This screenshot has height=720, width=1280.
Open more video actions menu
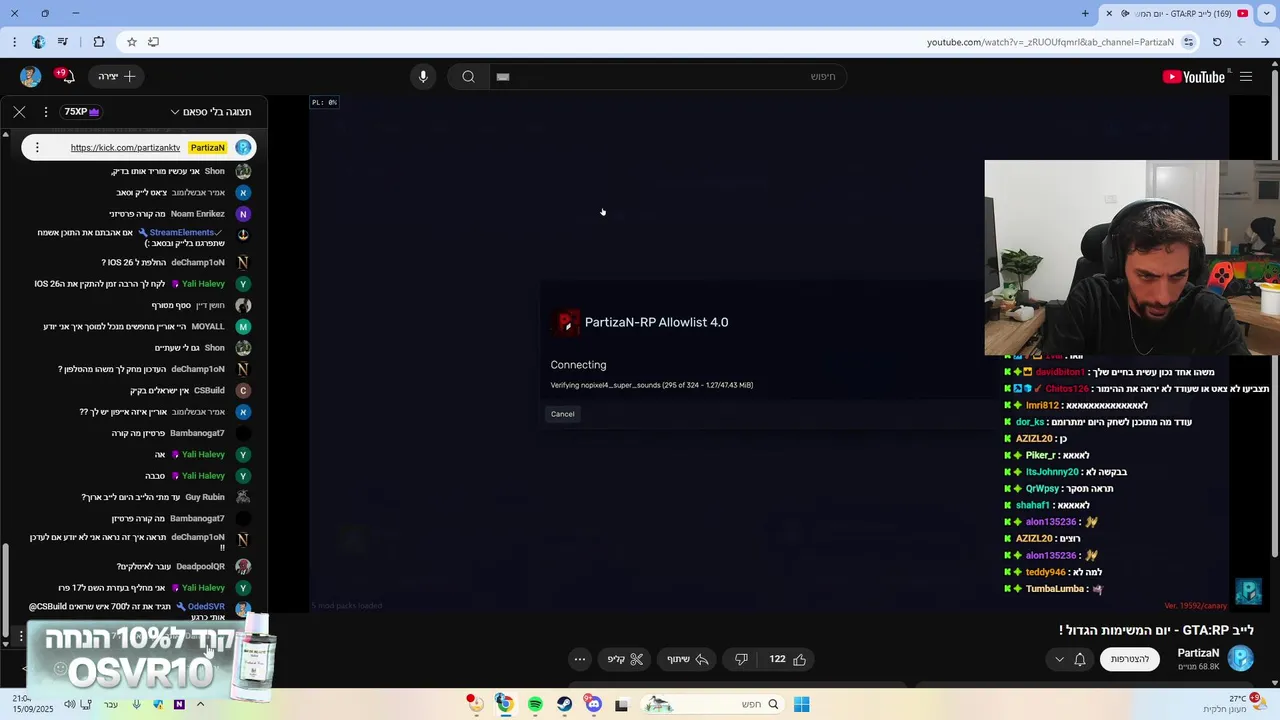coord(580,659)
